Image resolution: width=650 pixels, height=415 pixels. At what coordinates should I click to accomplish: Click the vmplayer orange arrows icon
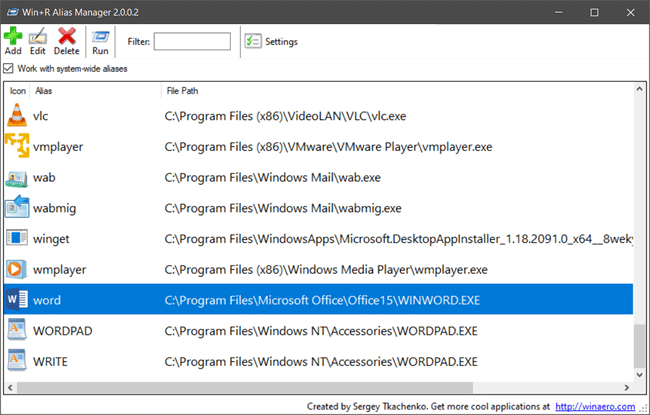point(17,146)
